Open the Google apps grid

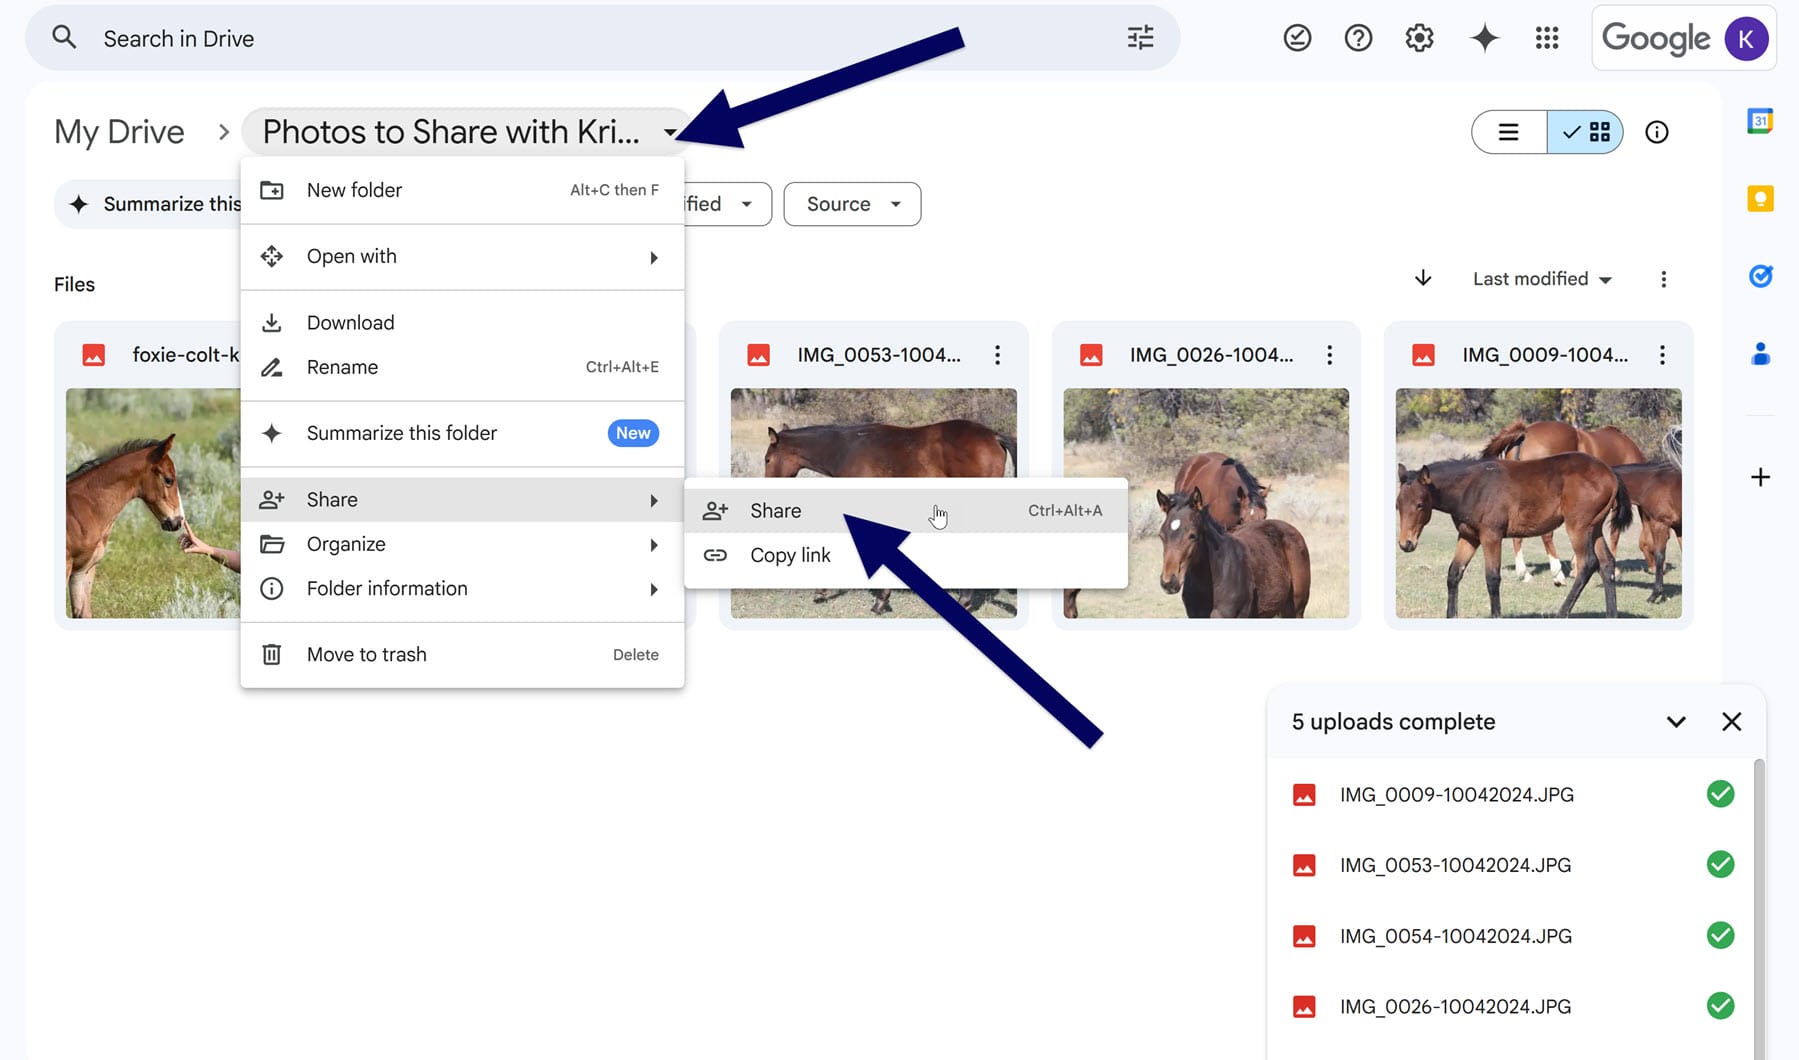point(1546,38)
